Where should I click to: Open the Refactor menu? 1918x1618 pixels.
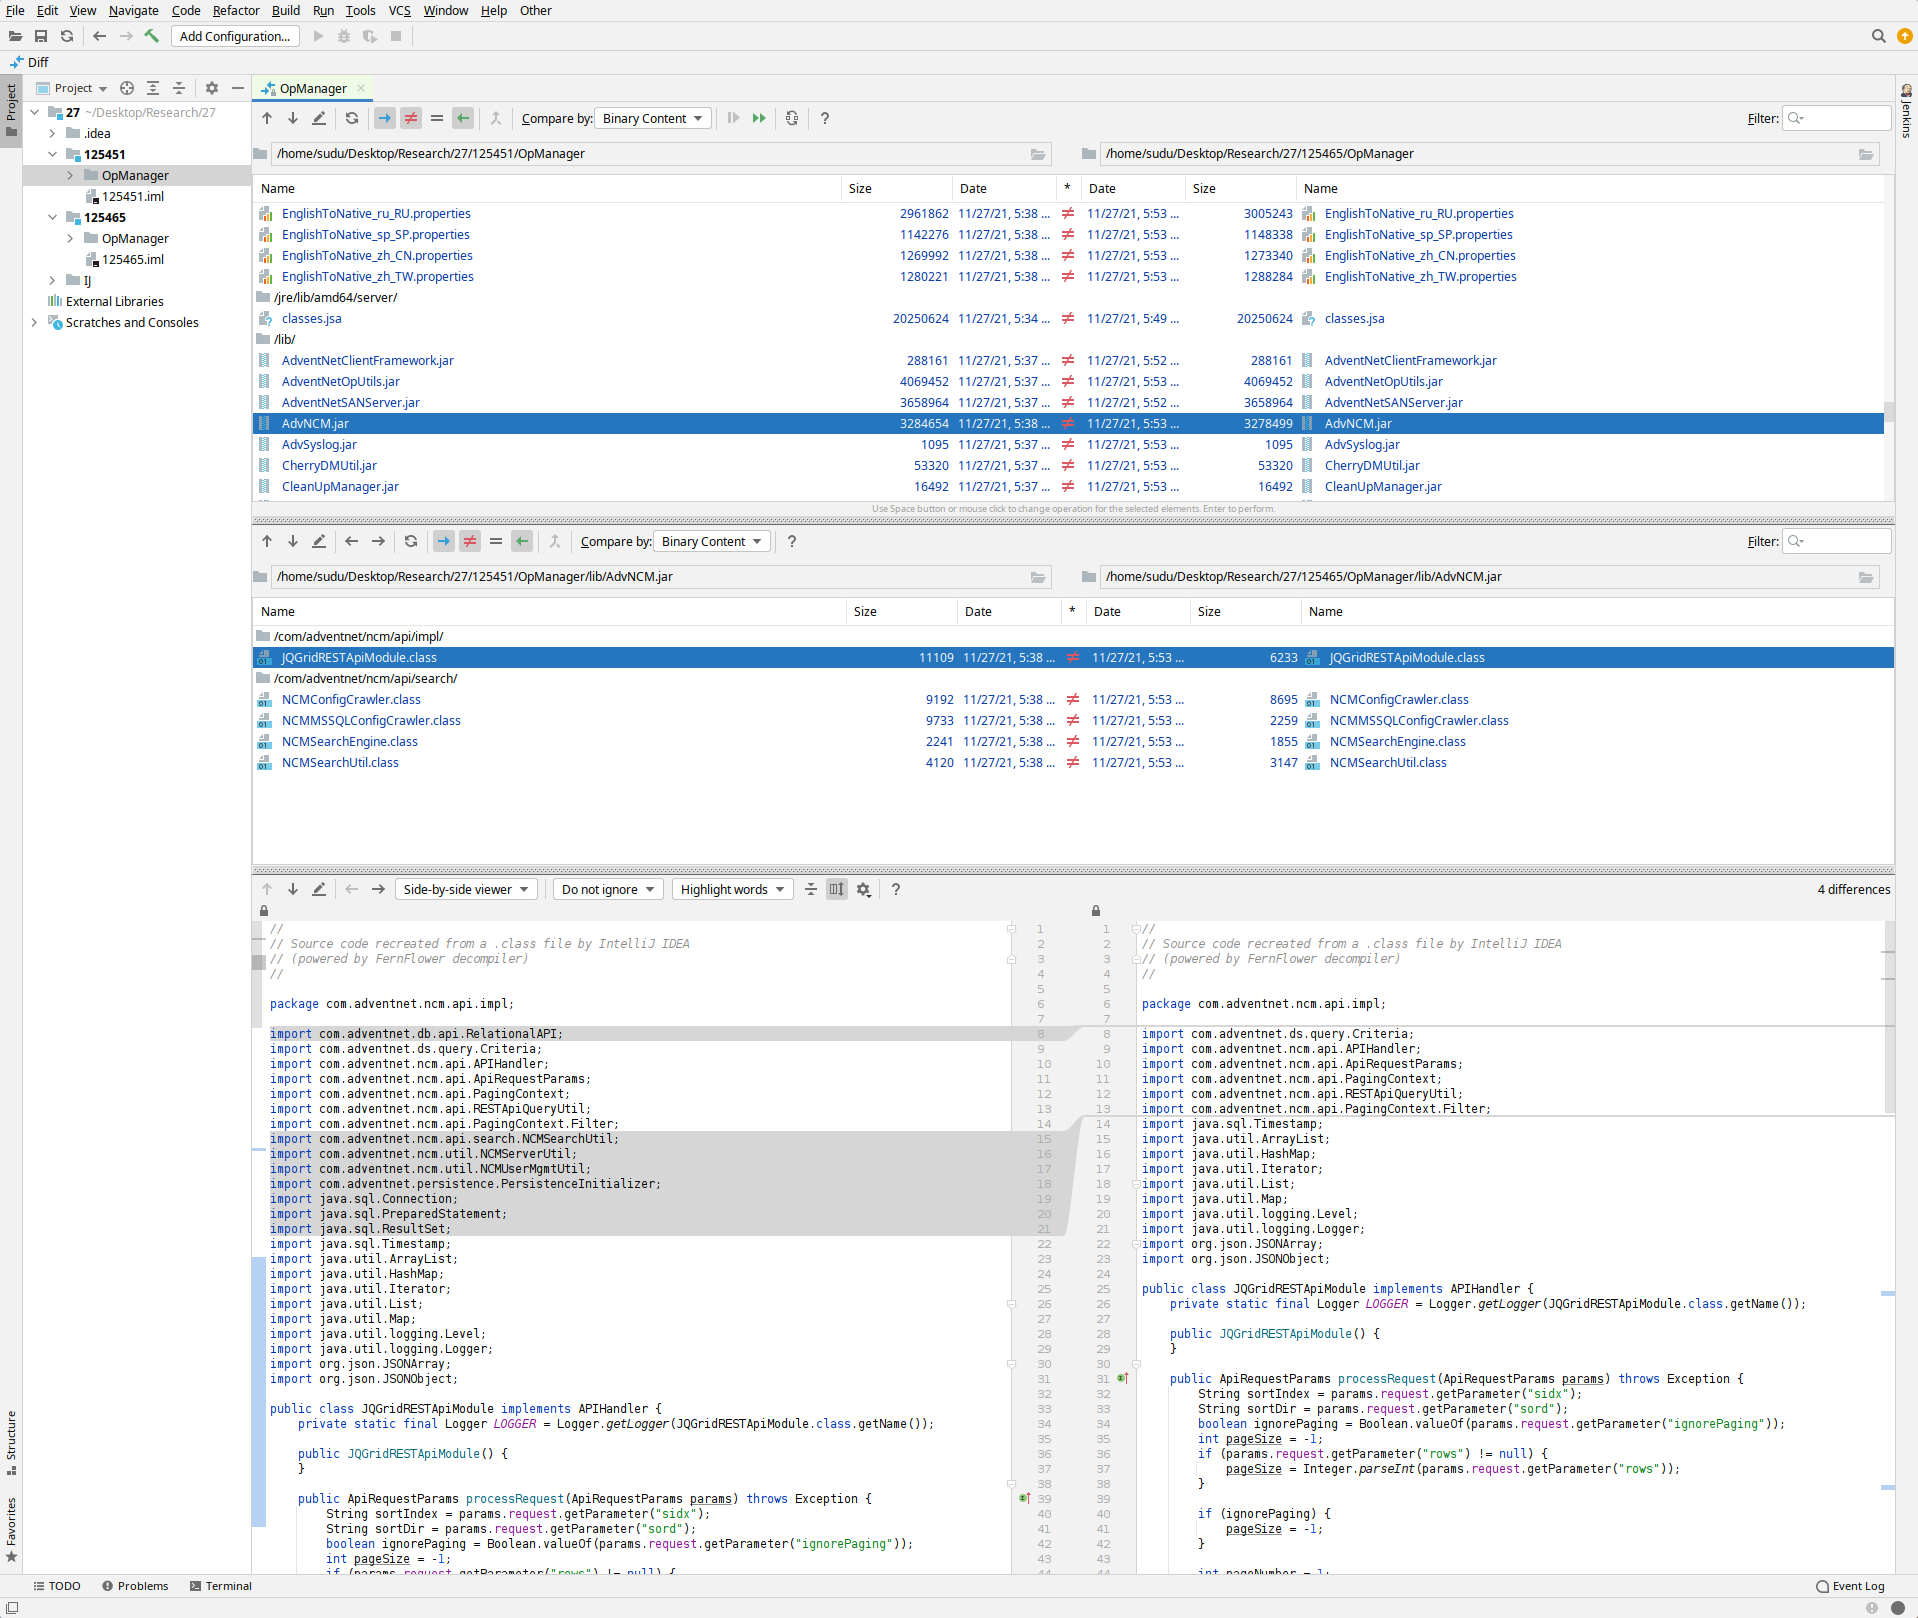[x=236, y=10]
